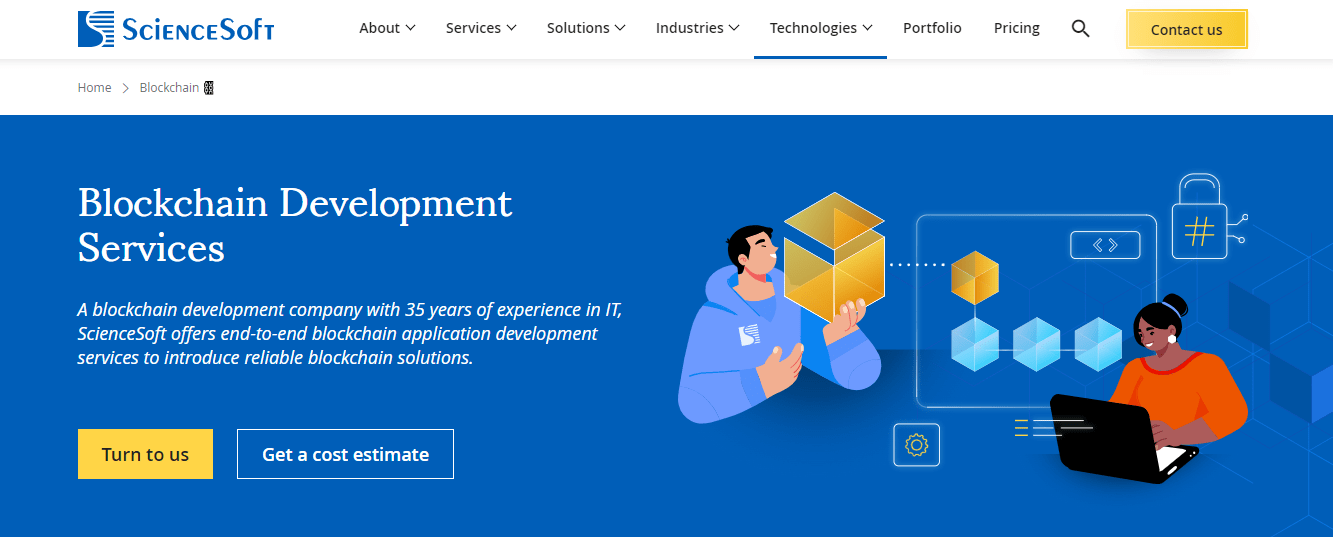The image size is (1333, 537).
Task: Open the Services menu
Action: (x=481, y=28)
